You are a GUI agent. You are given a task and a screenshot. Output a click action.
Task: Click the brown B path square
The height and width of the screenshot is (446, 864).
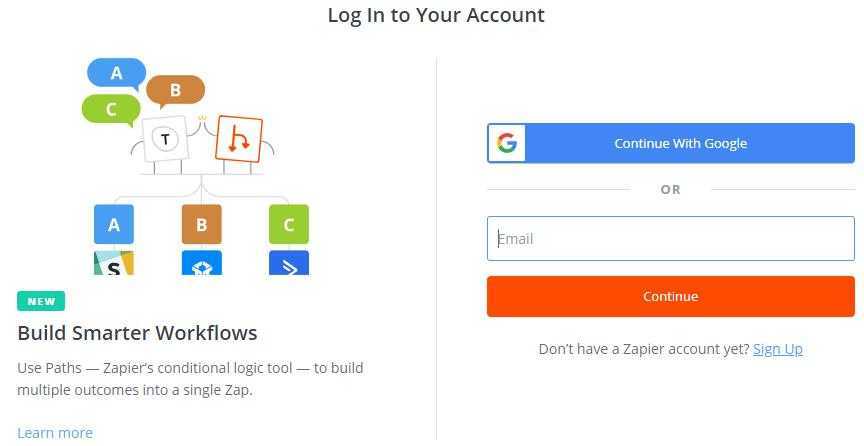point(202,224)
